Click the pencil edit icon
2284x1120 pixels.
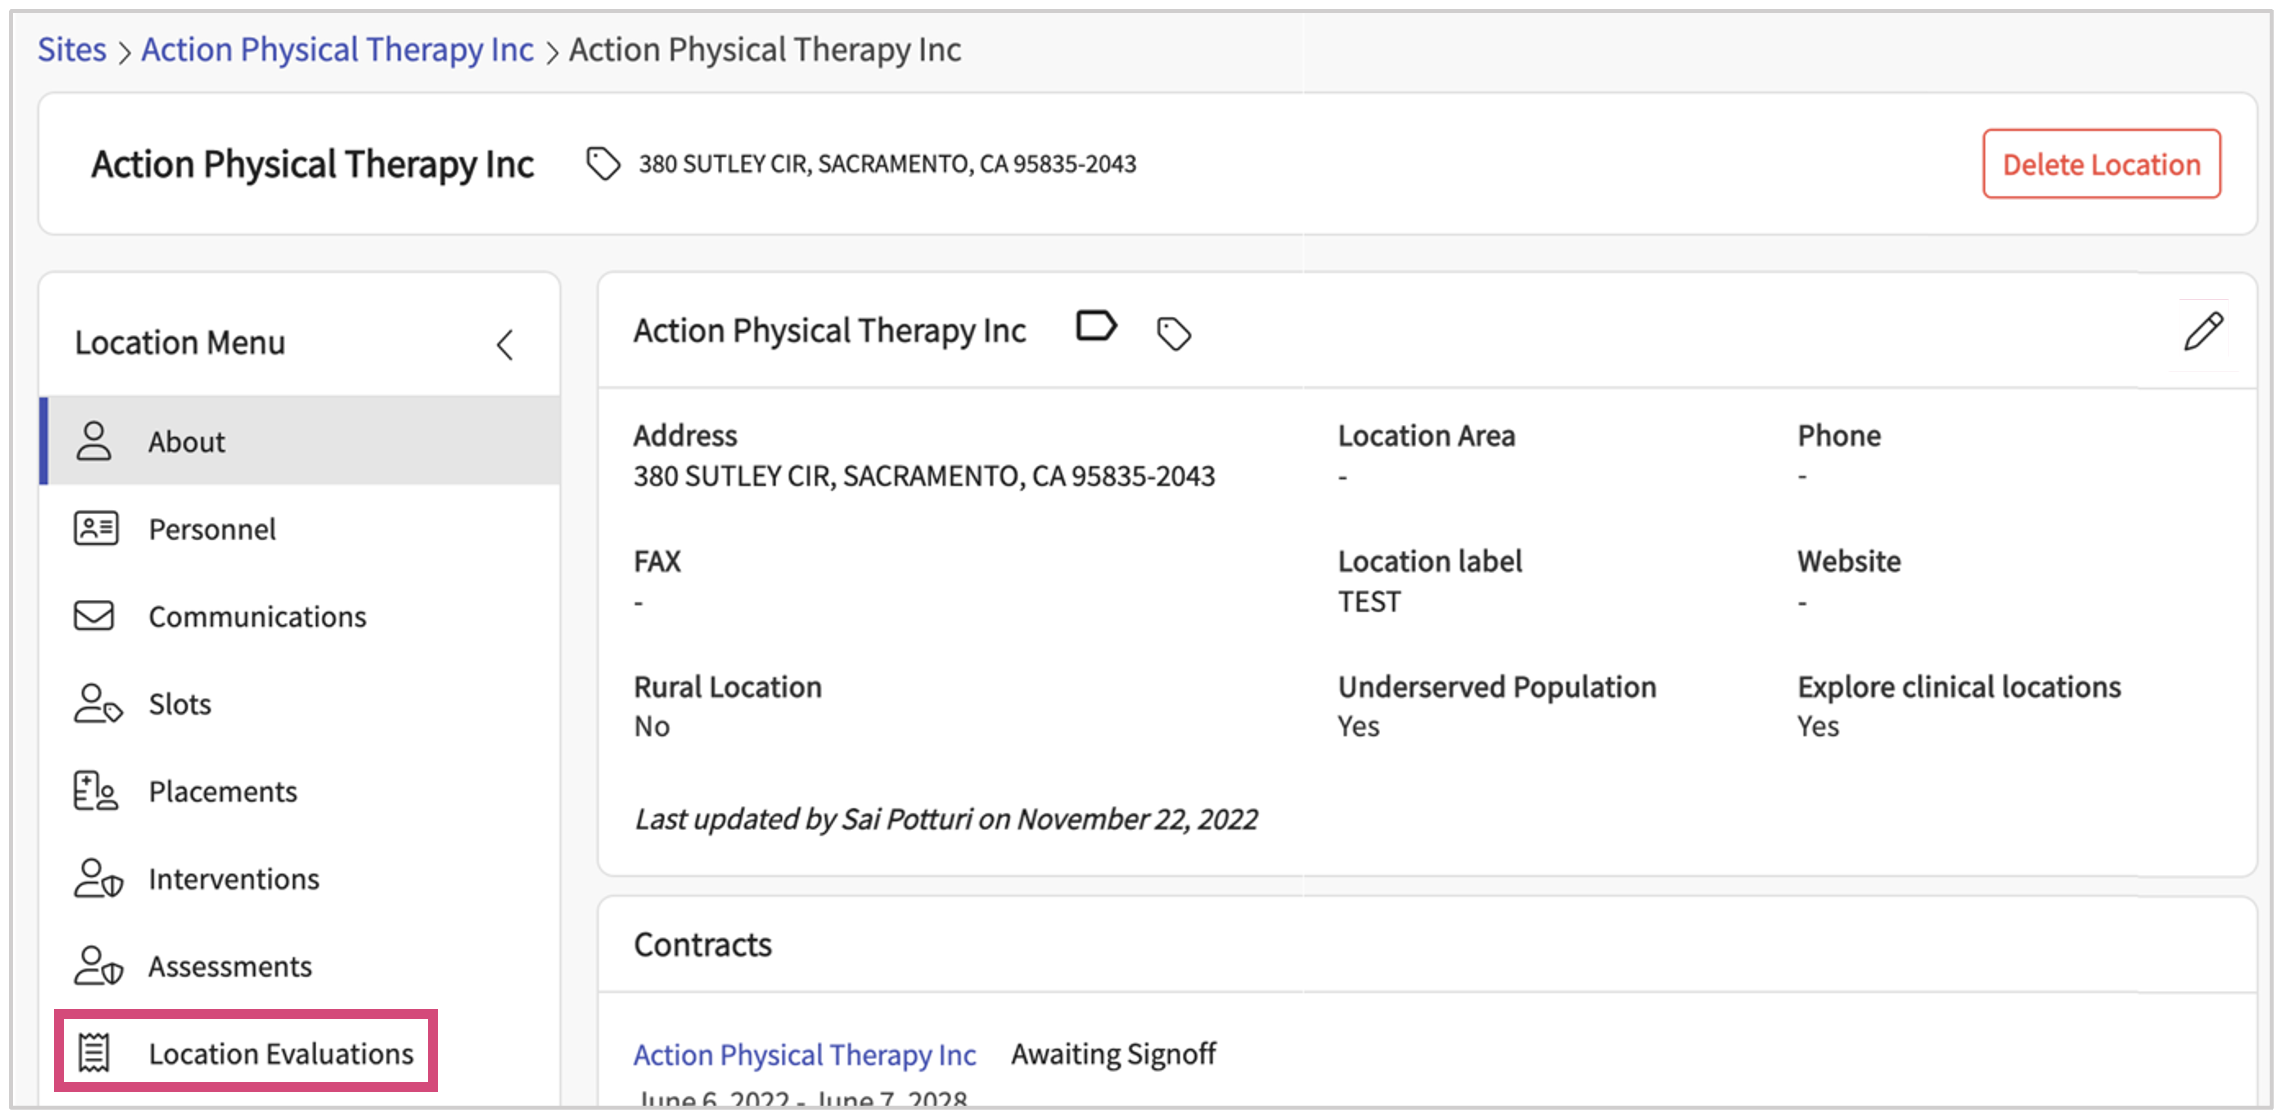coord(2203,331)
